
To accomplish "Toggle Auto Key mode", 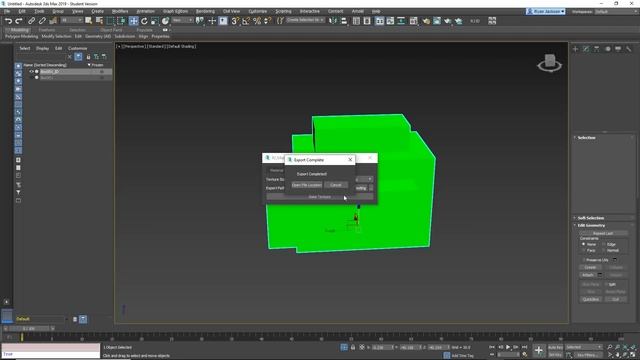I will pyautogui.click(x=555, y=347).
